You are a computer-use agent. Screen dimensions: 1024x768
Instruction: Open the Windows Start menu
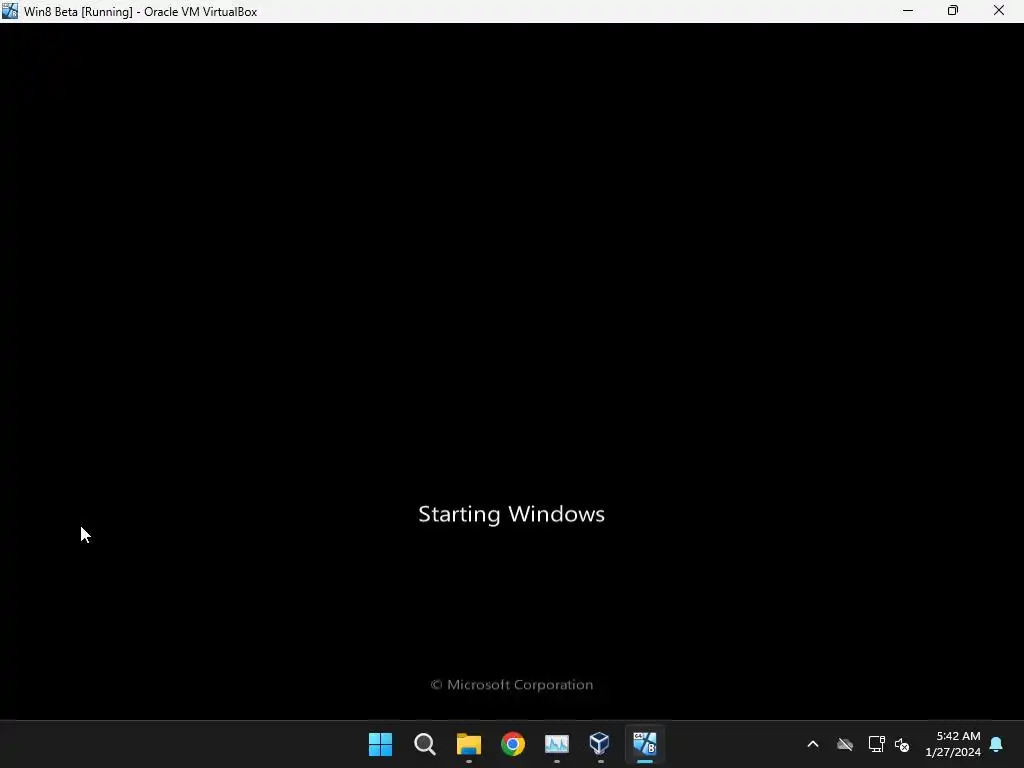[380, 744]
